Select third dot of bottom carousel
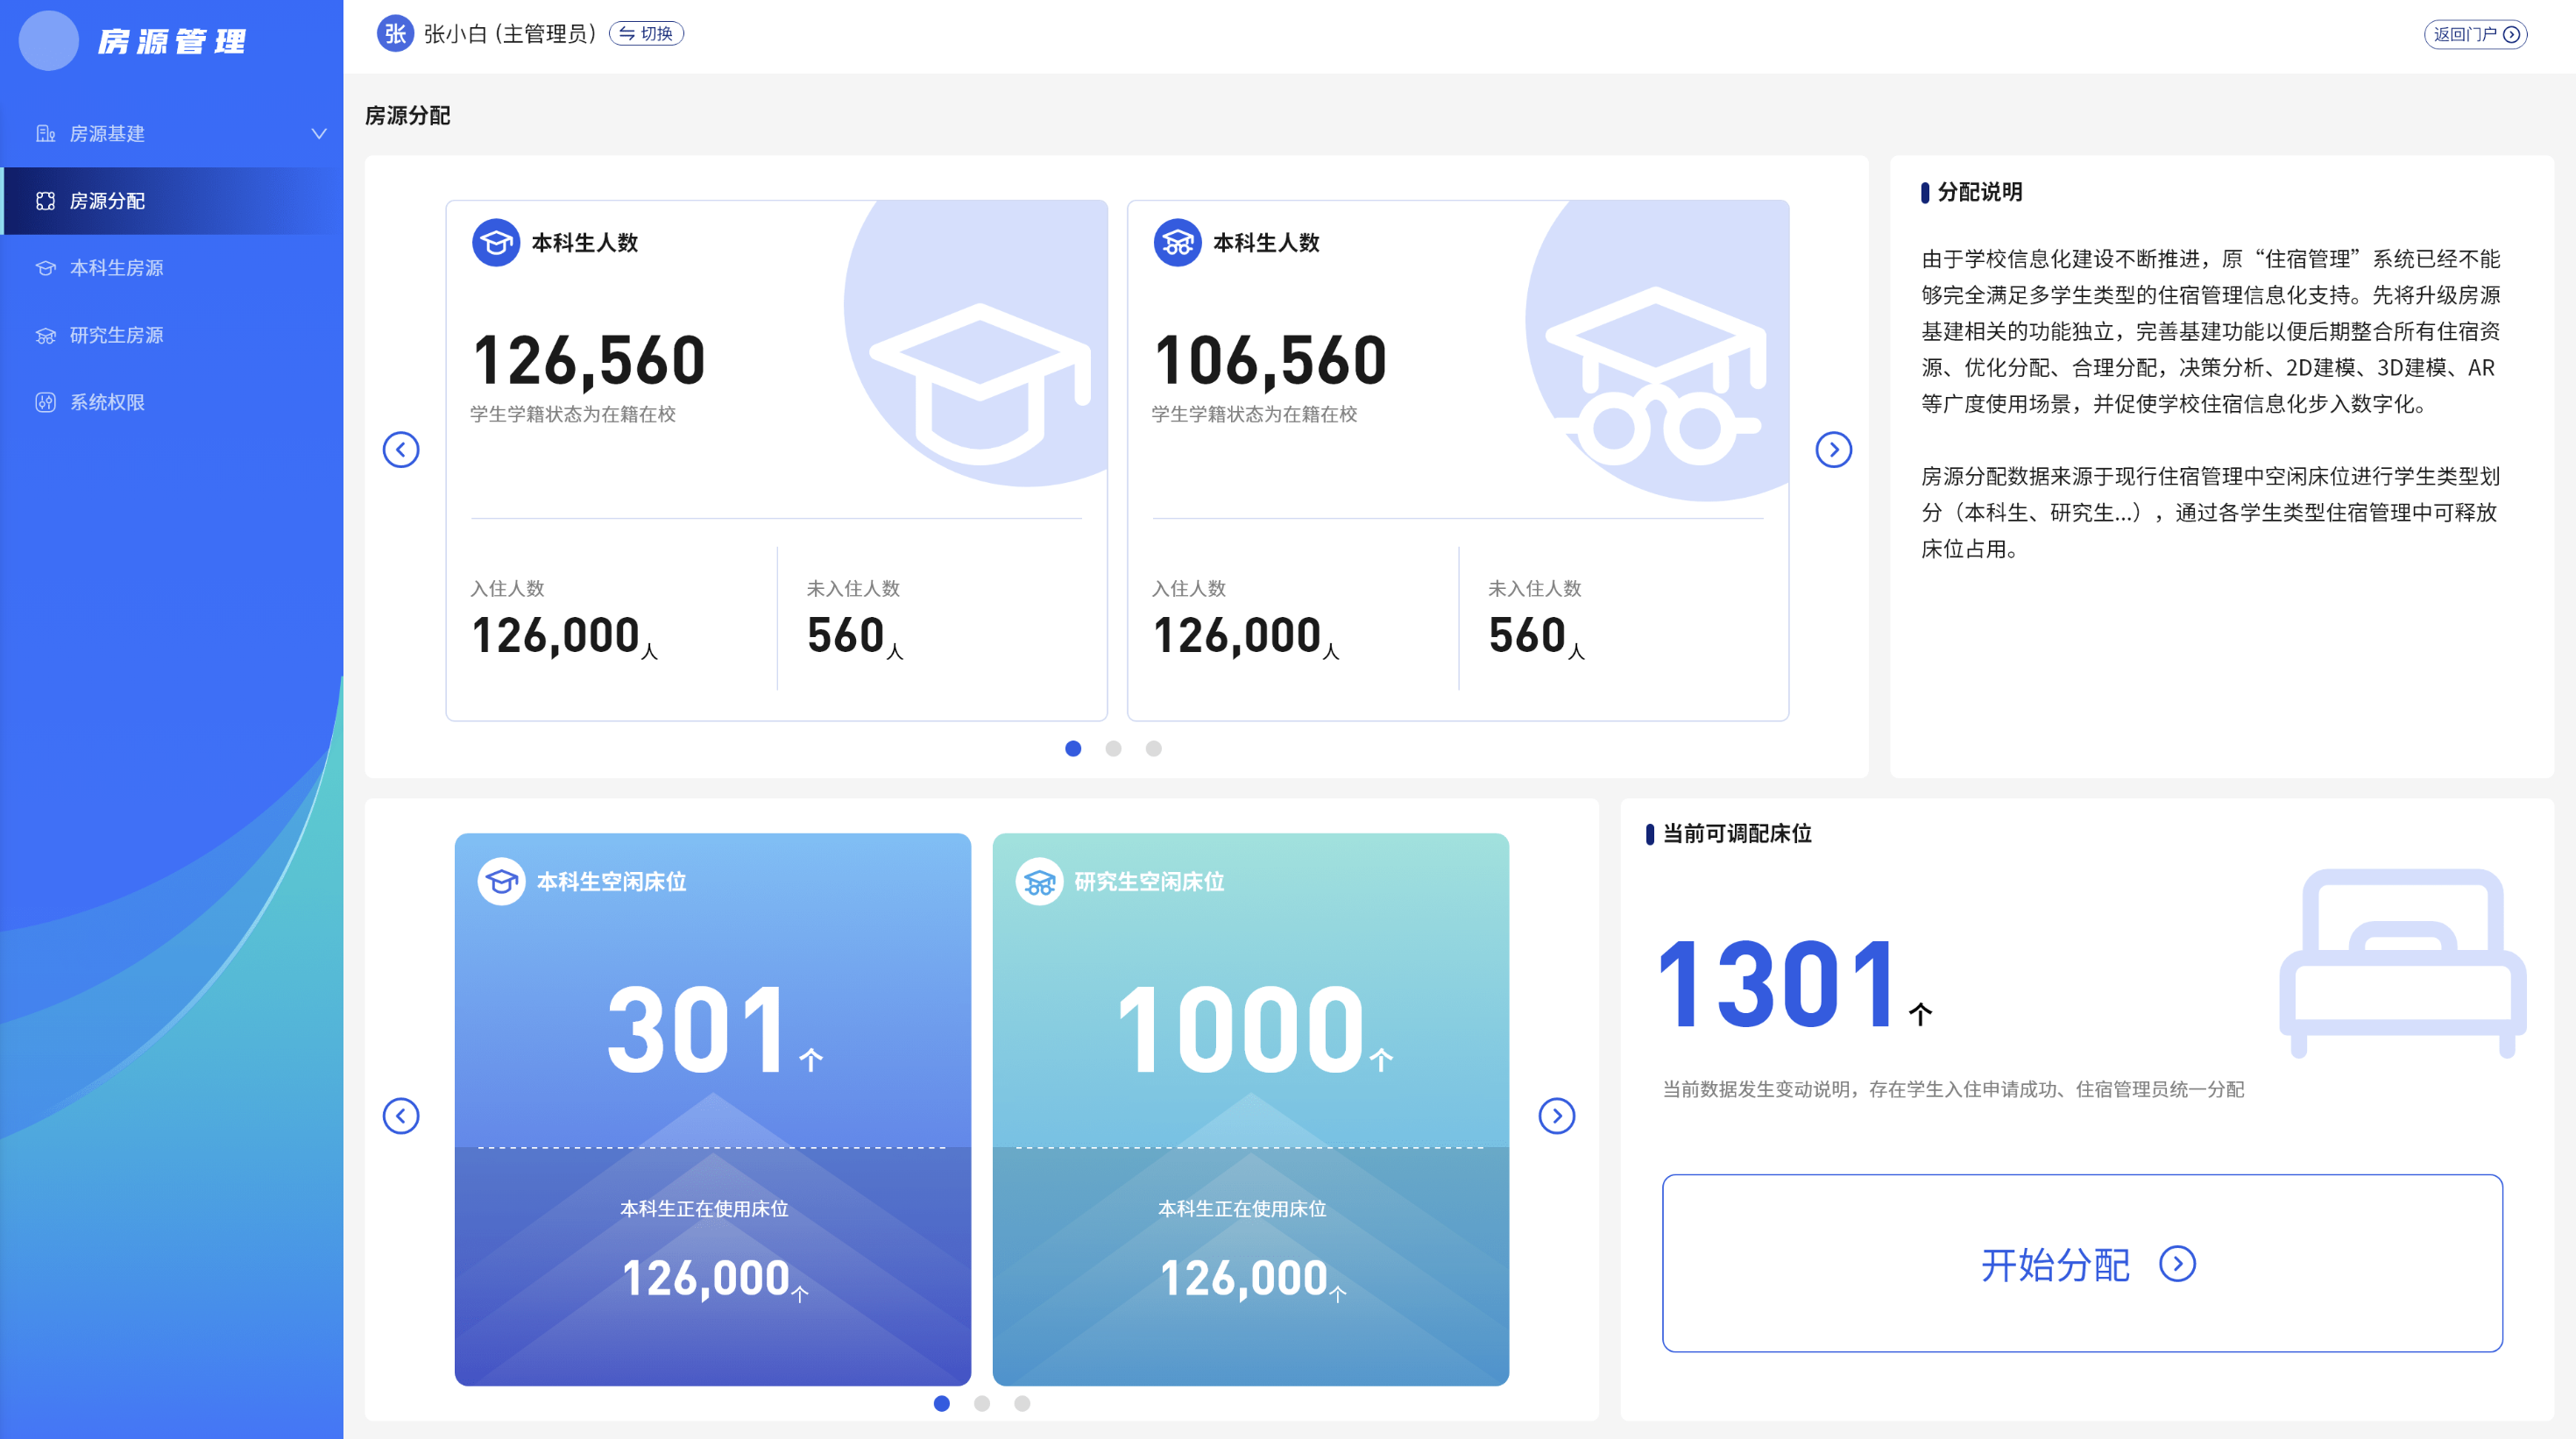The width and height of the screenshot is (2576, 1439). (x=1021, y=1403)
